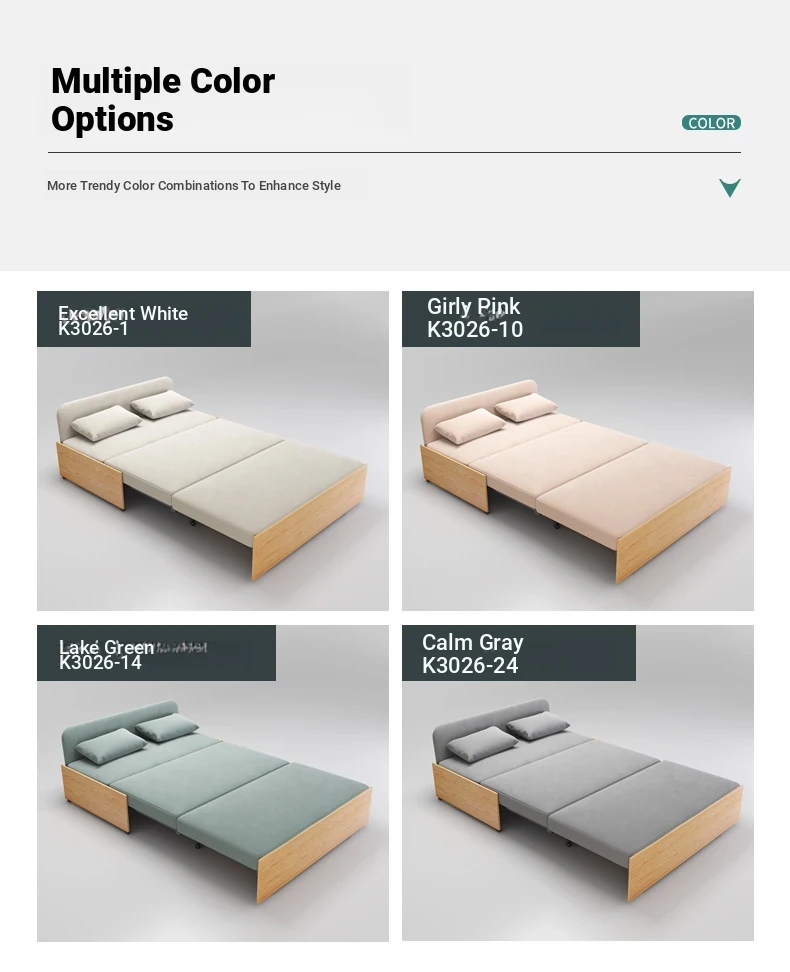This screenshot has width=790, height=972.
Task: Open the pink sofa bed image
Action: click(x=578, y=451)
